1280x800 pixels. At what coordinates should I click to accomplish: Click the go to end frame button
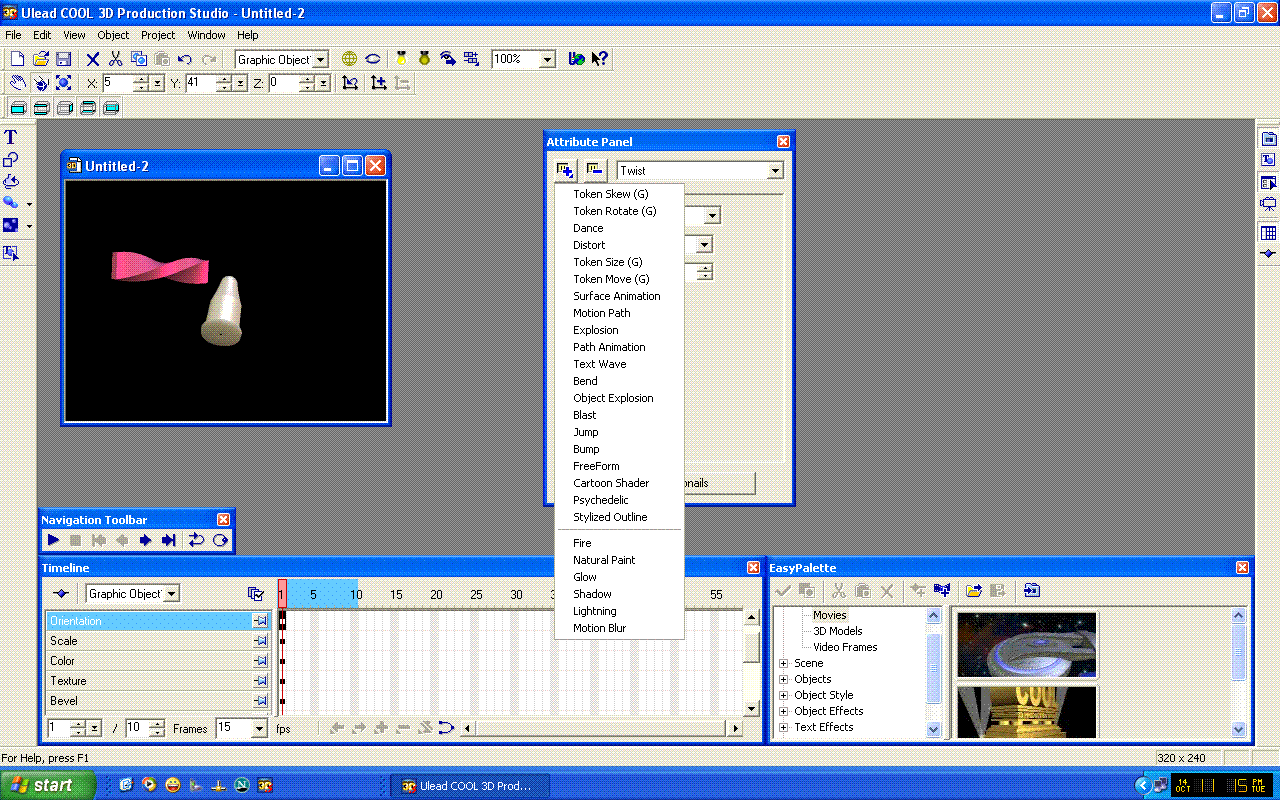168,540
